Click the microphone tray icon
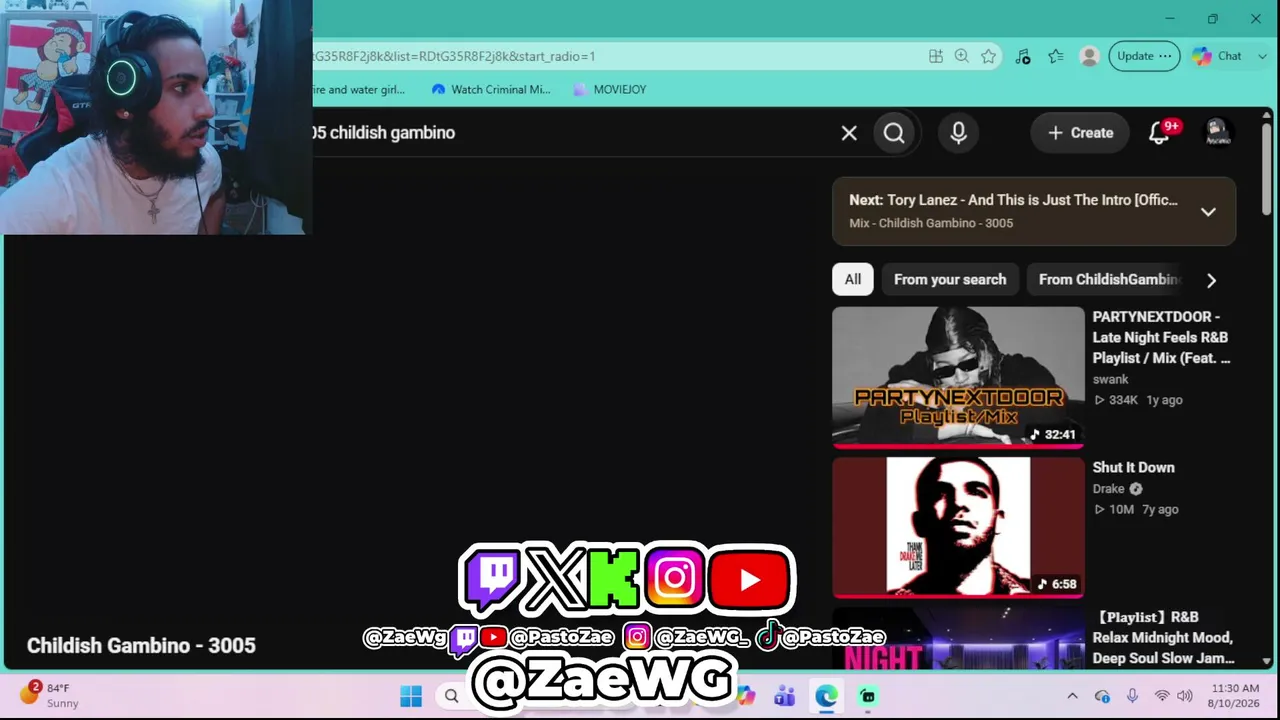The height and width of the screenshot is (720, 1280). tap(1132, 696)
